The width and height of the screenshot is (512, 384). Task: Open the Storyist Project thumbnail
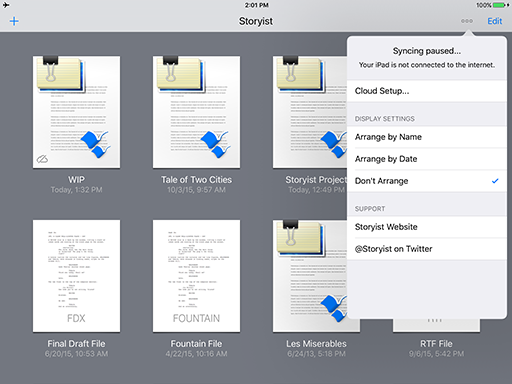click(310, 112)
